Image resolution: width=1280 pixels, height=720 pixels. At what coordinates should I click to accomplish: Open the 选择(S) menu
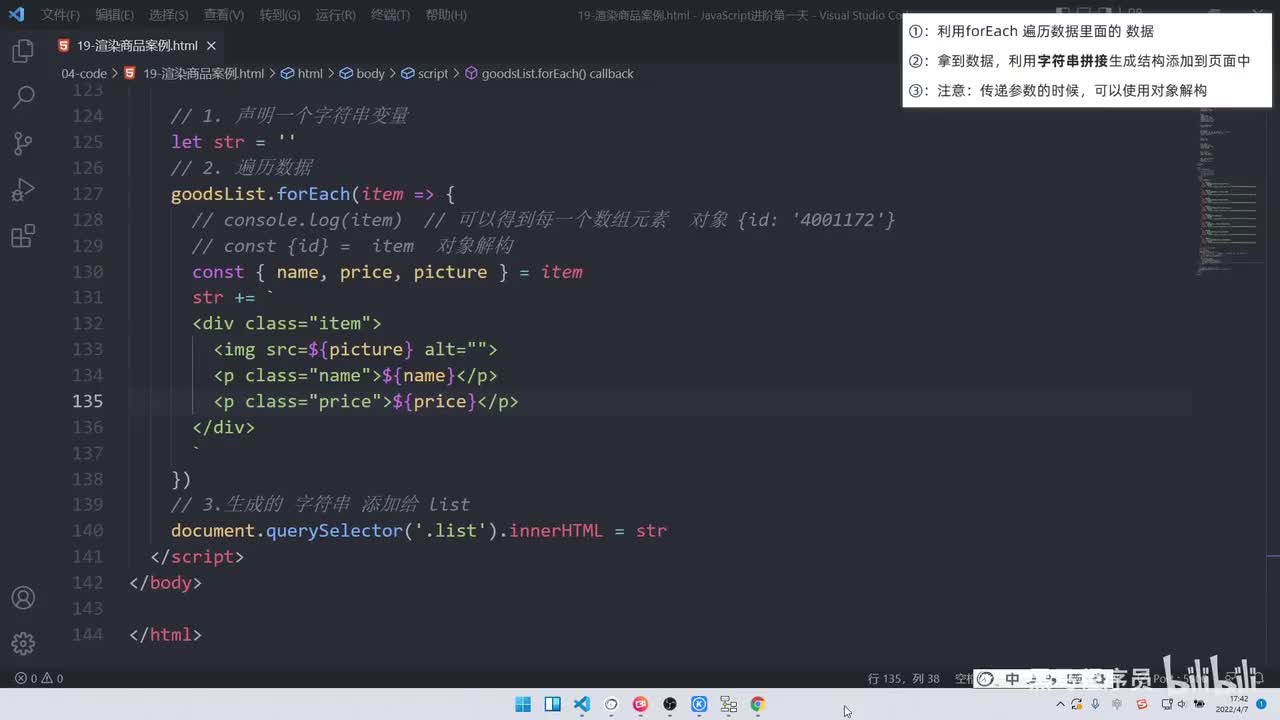point(168,15)
